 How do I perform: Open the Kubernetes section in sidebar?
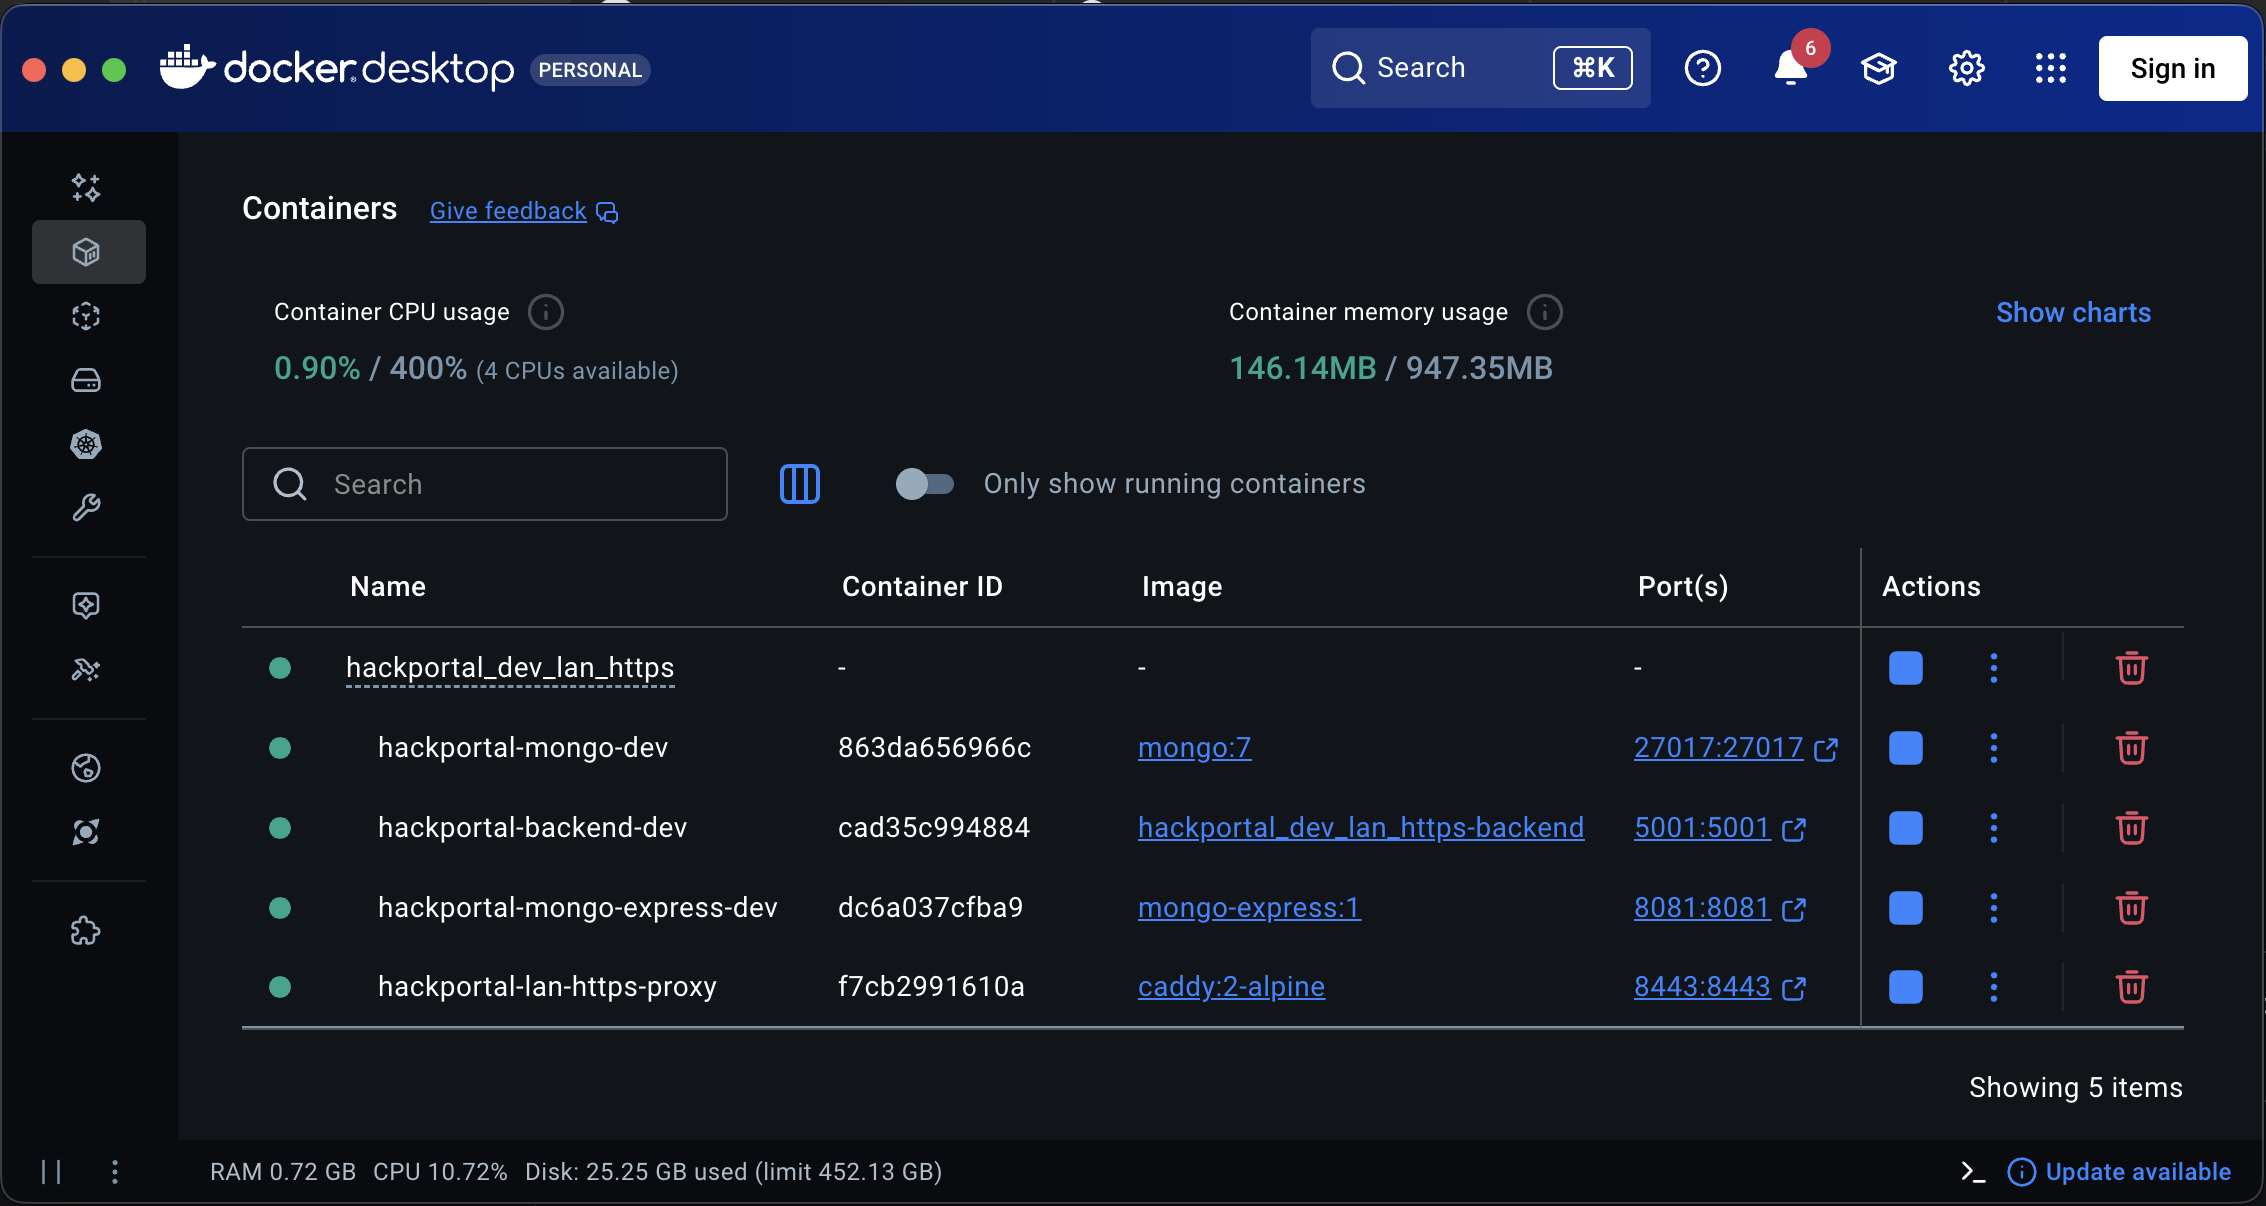tap(86, 444)
